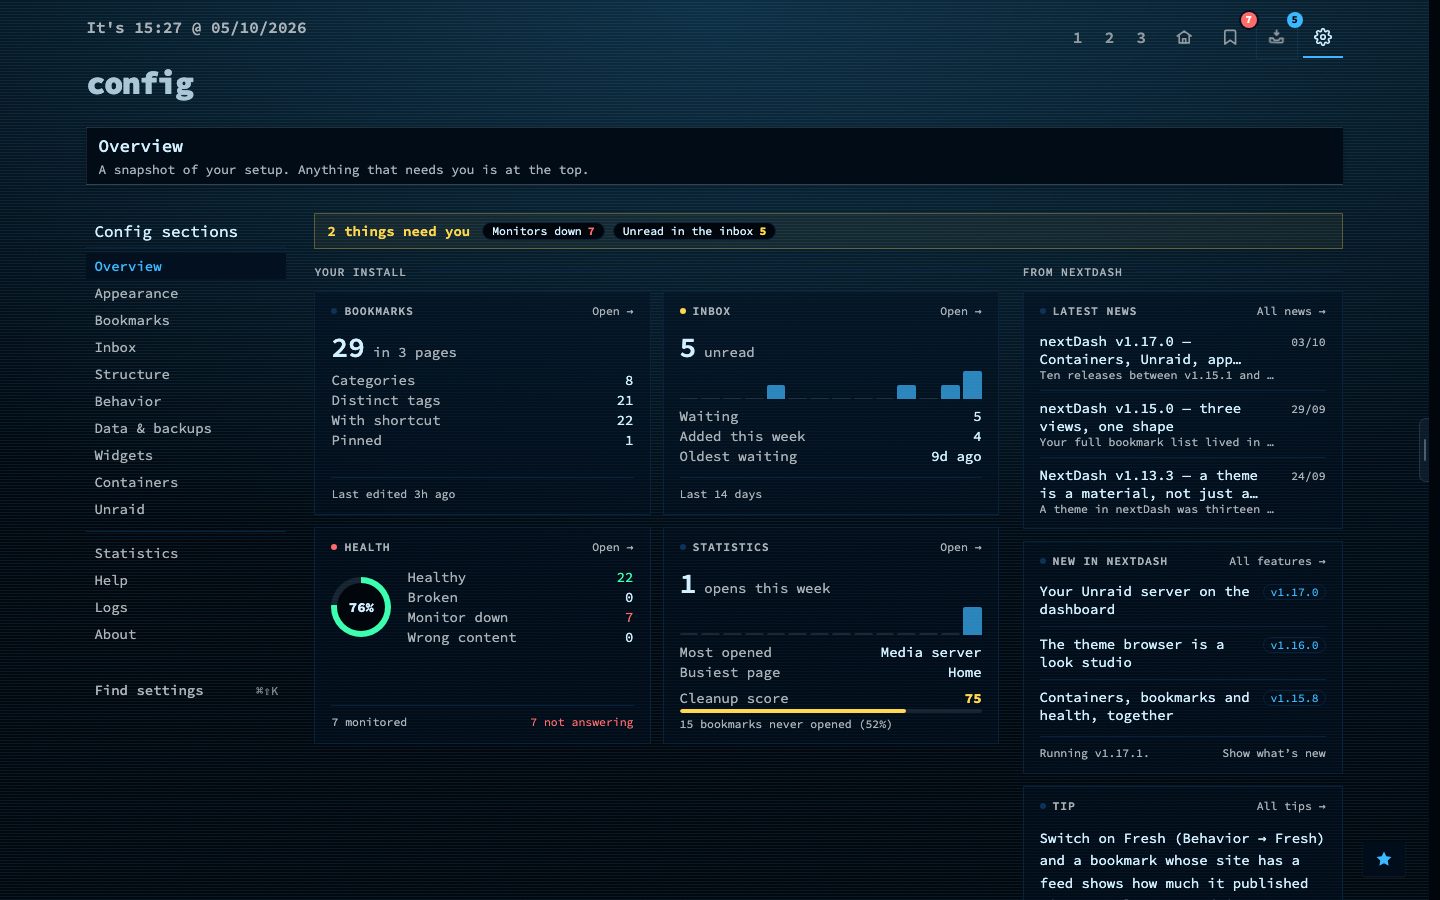Open the bookmark icon with red badge
The width and height of the screenshot is (1440, 900).
[x=1230, y=38]
